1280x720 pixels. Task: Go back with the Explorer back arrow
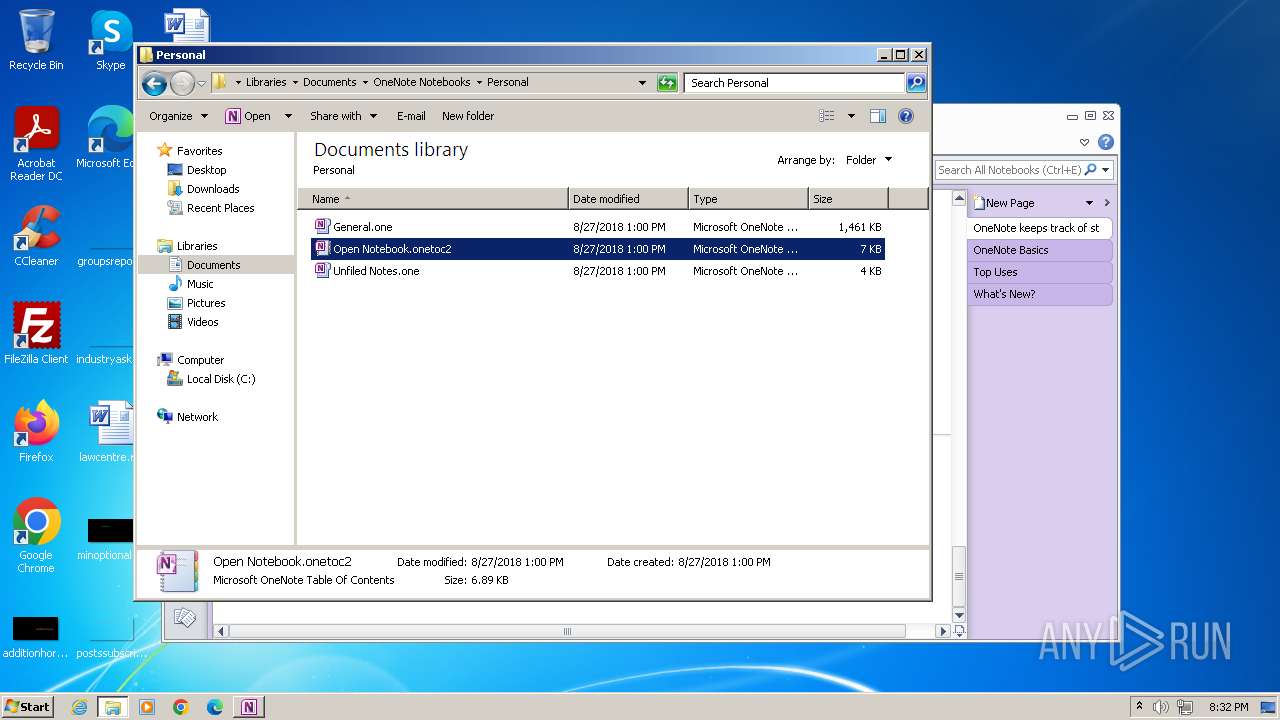click(154, 83)
